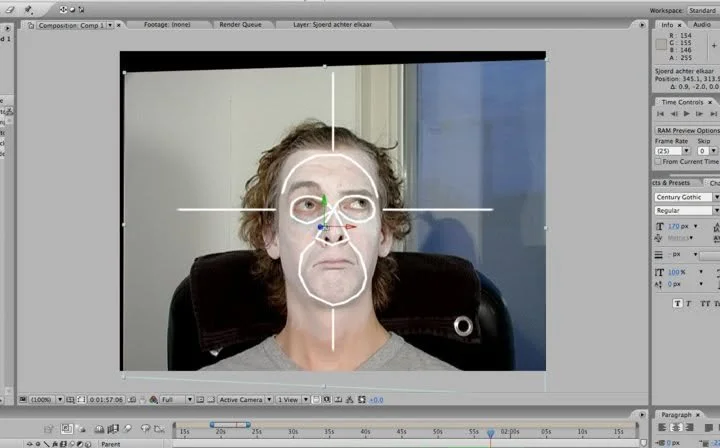Open the Century Gothic font family dropdown

tap(716, 197)
